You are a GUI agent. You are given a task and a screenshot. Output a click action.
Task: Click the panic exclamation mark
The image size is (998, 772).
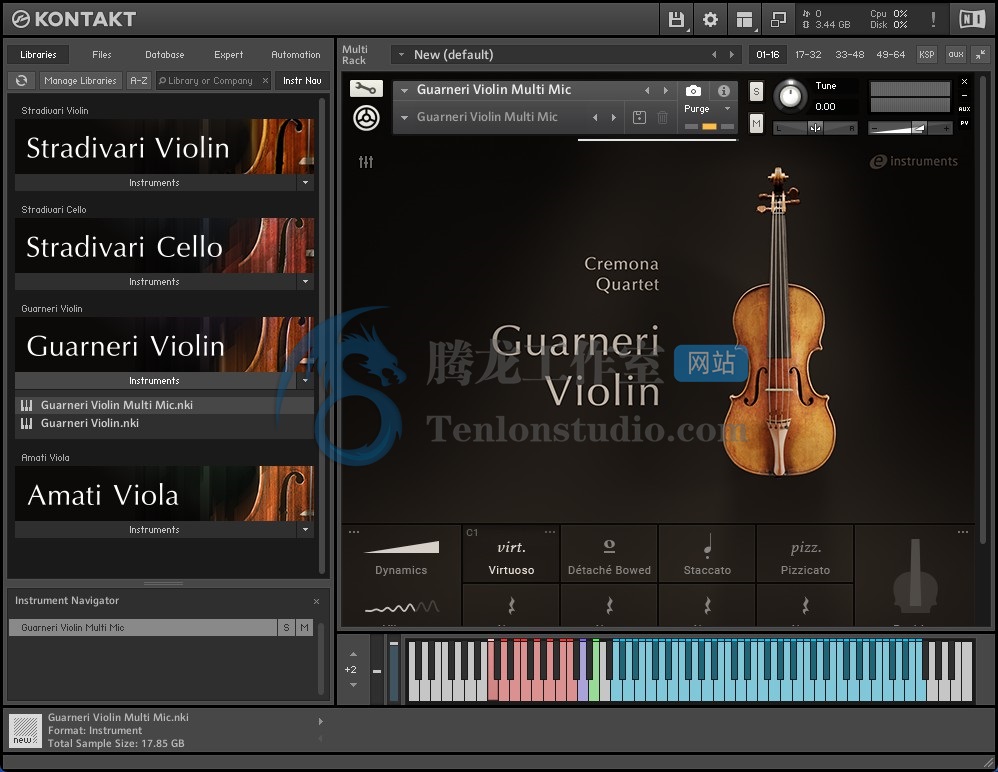(x=933, y=20)
